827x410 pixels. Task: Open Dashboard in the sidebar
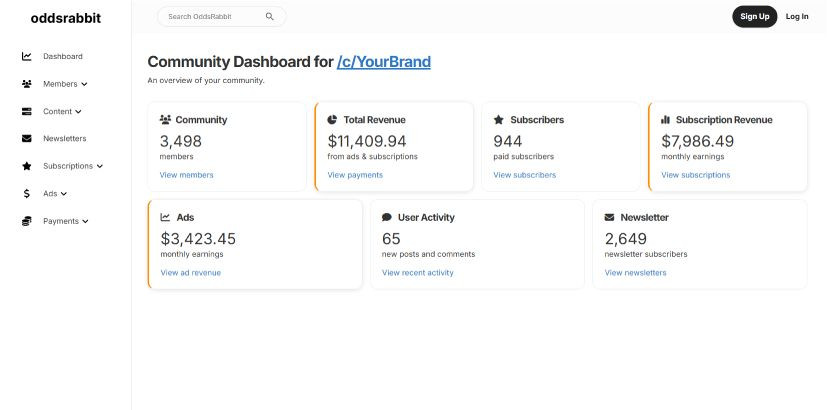(x=63, y=56)
